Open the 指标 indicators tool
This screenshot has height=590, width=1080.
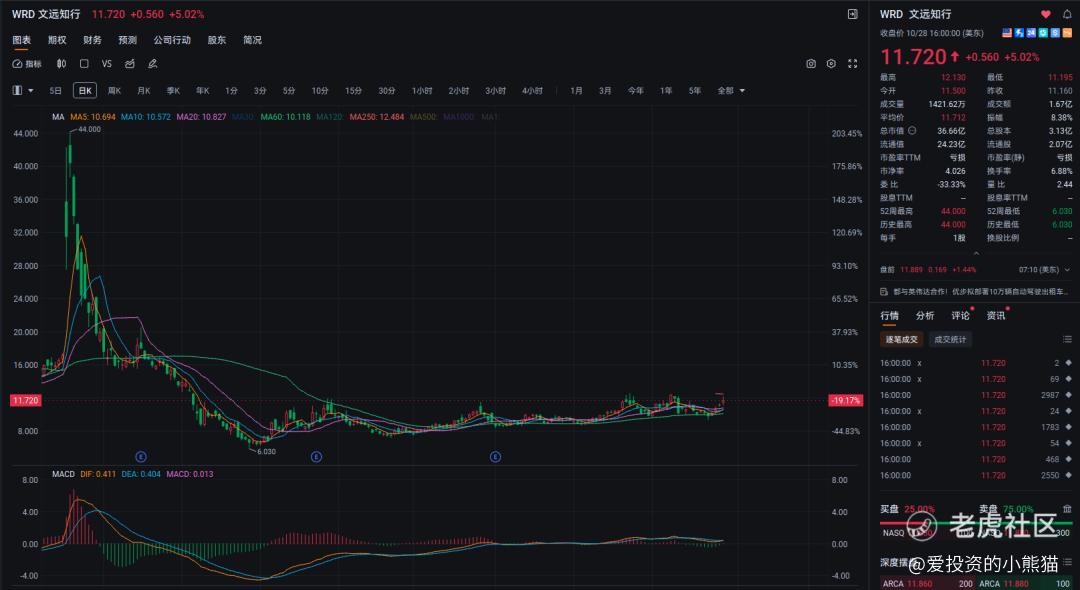click(27, 64)
